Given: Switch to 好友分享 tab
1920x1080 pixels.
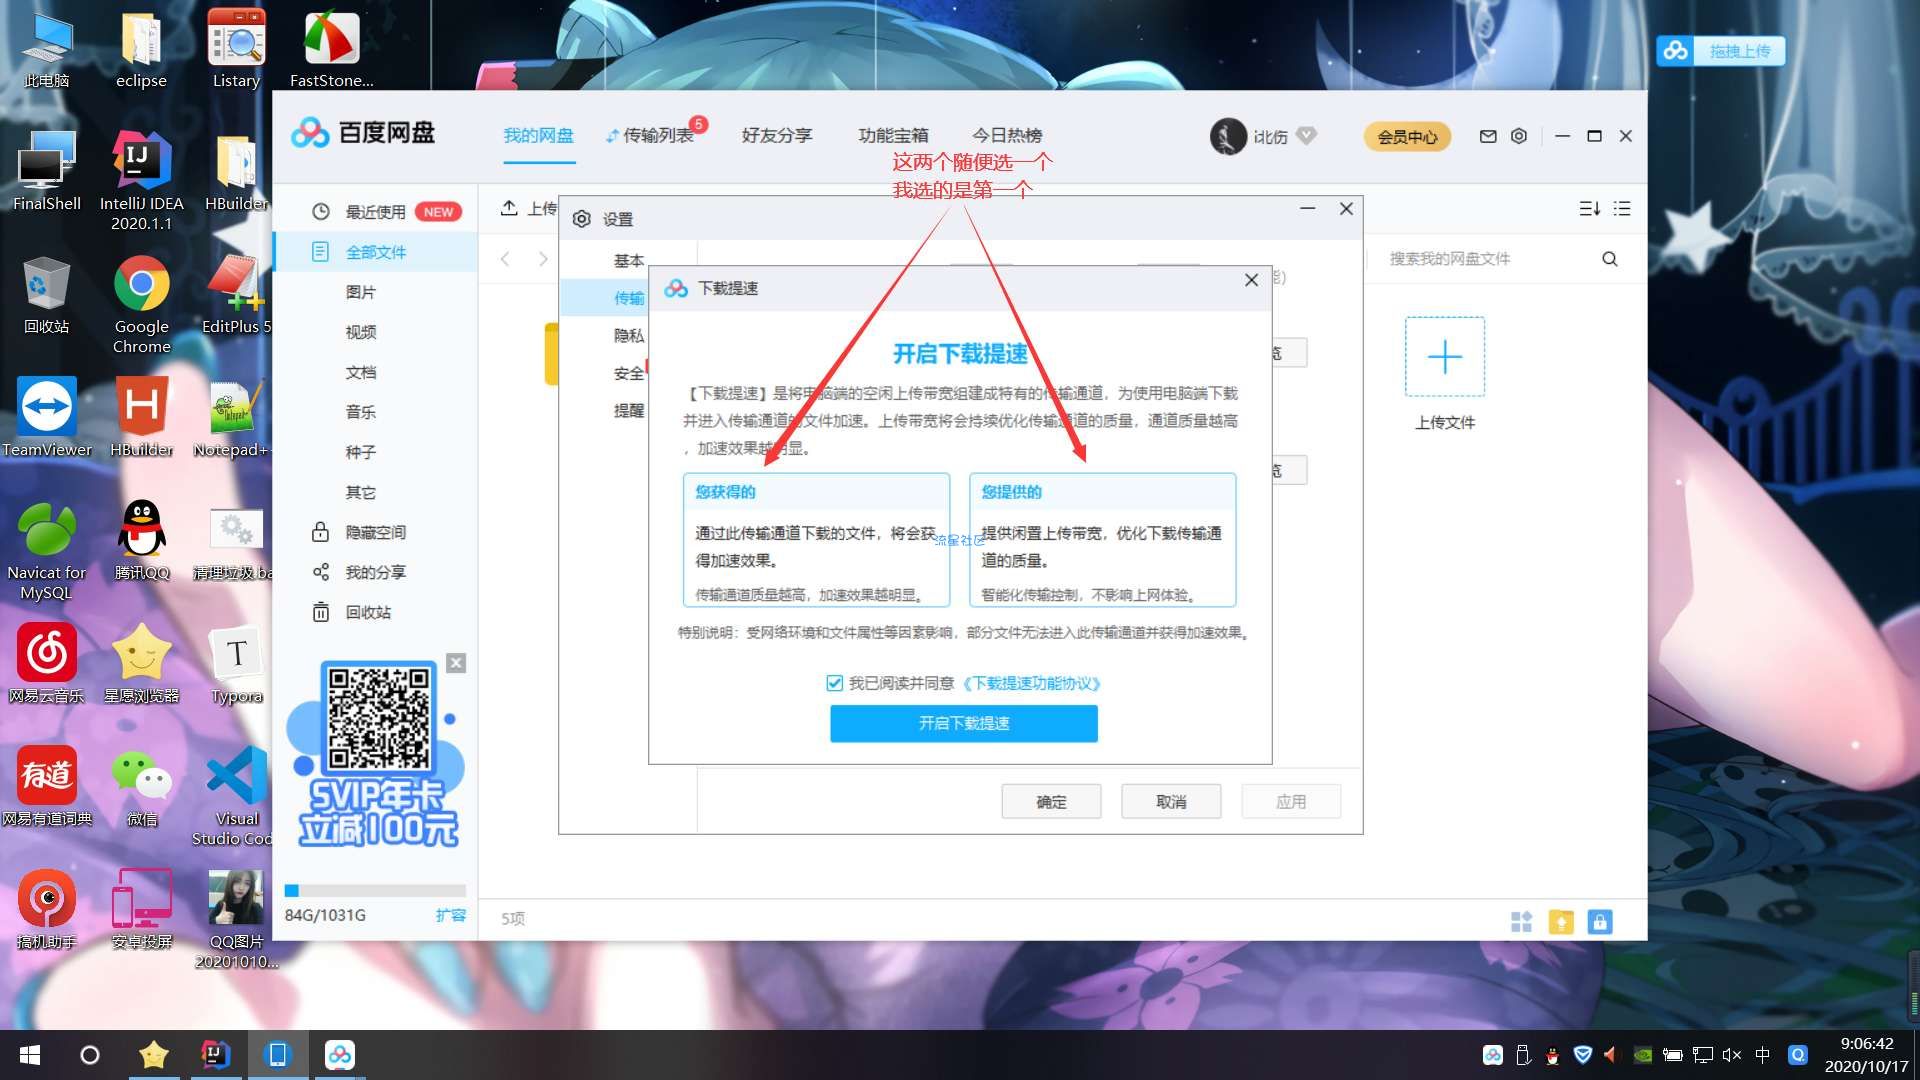Looking at the screenshot, I should click(777, 136).
